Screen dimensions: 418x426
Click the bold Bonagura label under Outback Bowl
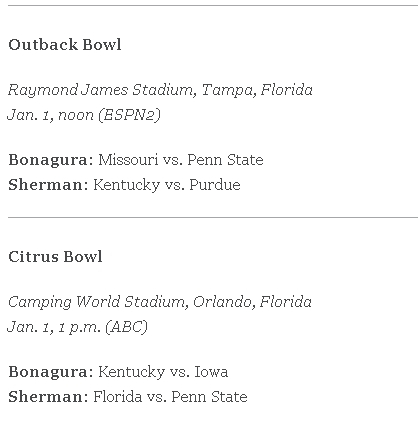pos(51,160)
